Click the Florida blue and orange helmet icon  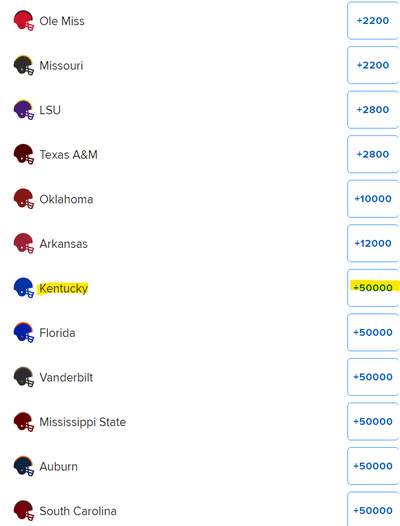23,333
